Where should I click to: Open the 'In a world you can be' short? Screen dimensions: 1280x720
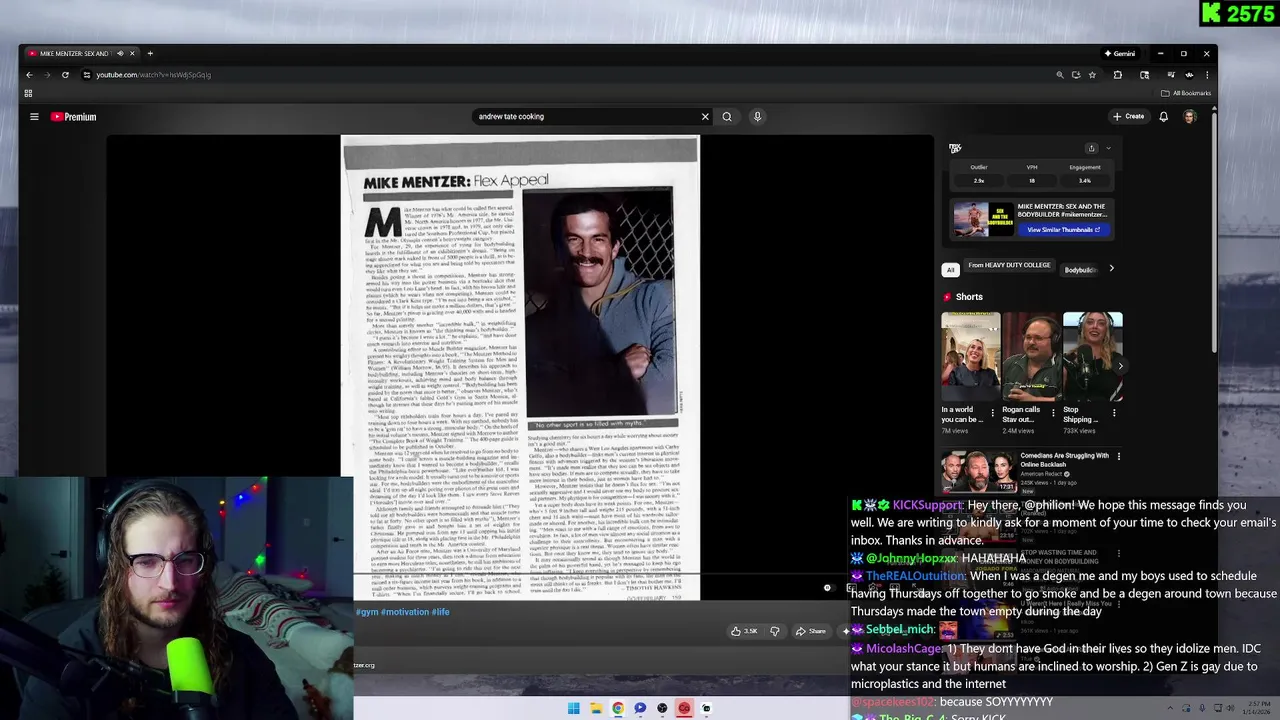[x=970, y=357]
